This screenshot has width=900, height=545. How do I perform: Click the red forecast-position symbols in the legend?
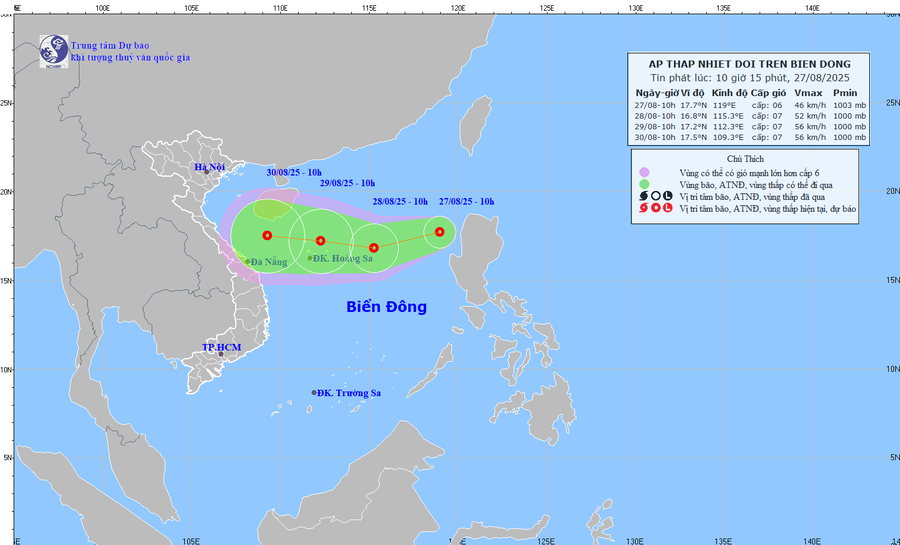[655, 209]
